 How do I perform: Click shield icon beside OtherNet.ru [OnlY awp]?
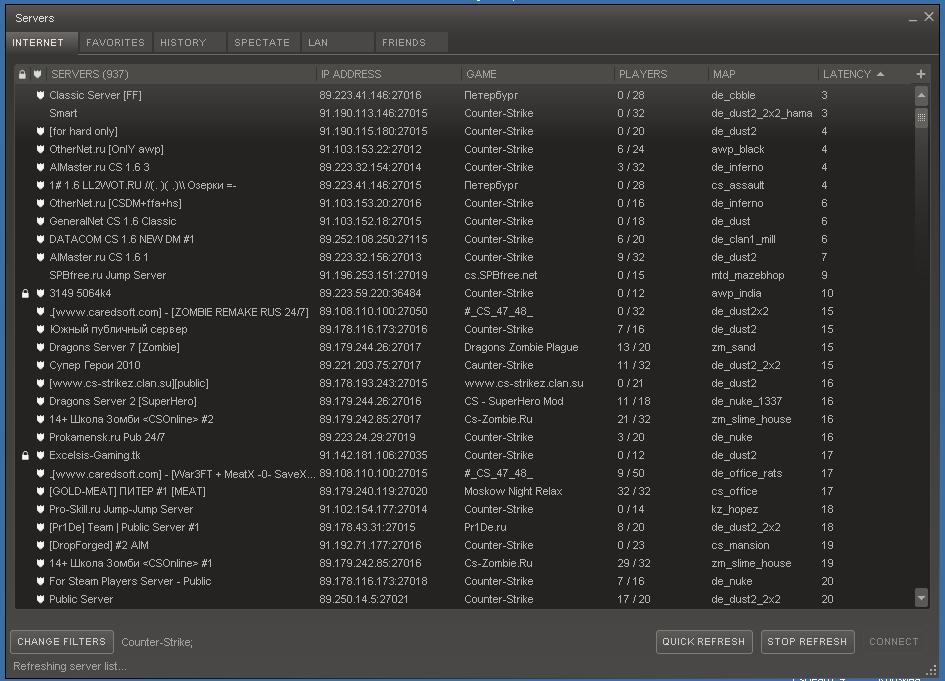pyautogui.click(x=40, y=149)
